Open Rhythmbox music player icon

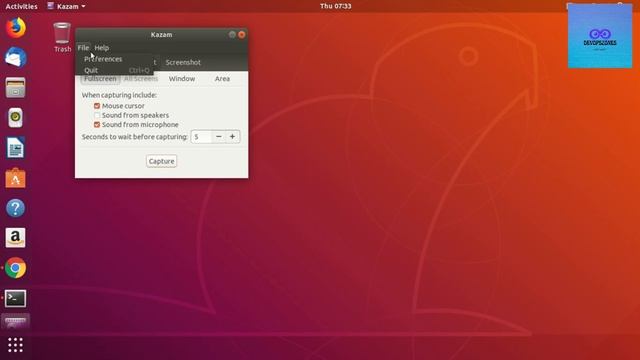(x=16, y=118)
